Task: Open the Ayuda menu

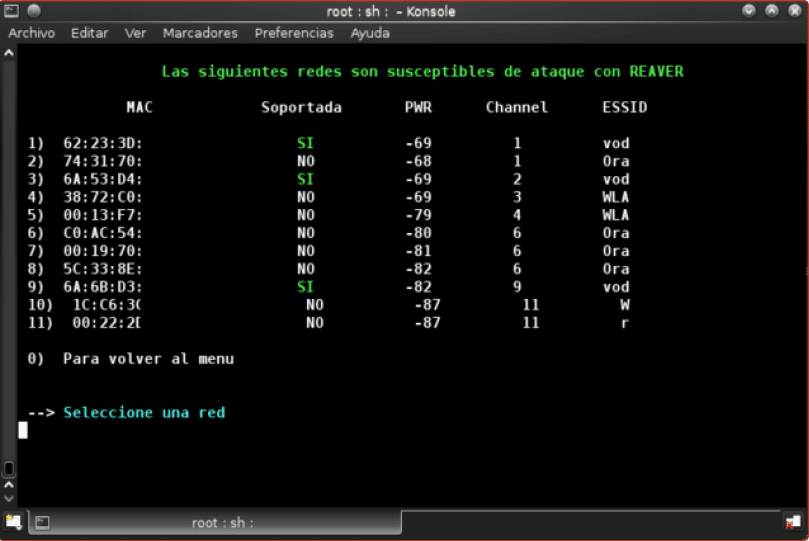Action: (x=370, y=33)
